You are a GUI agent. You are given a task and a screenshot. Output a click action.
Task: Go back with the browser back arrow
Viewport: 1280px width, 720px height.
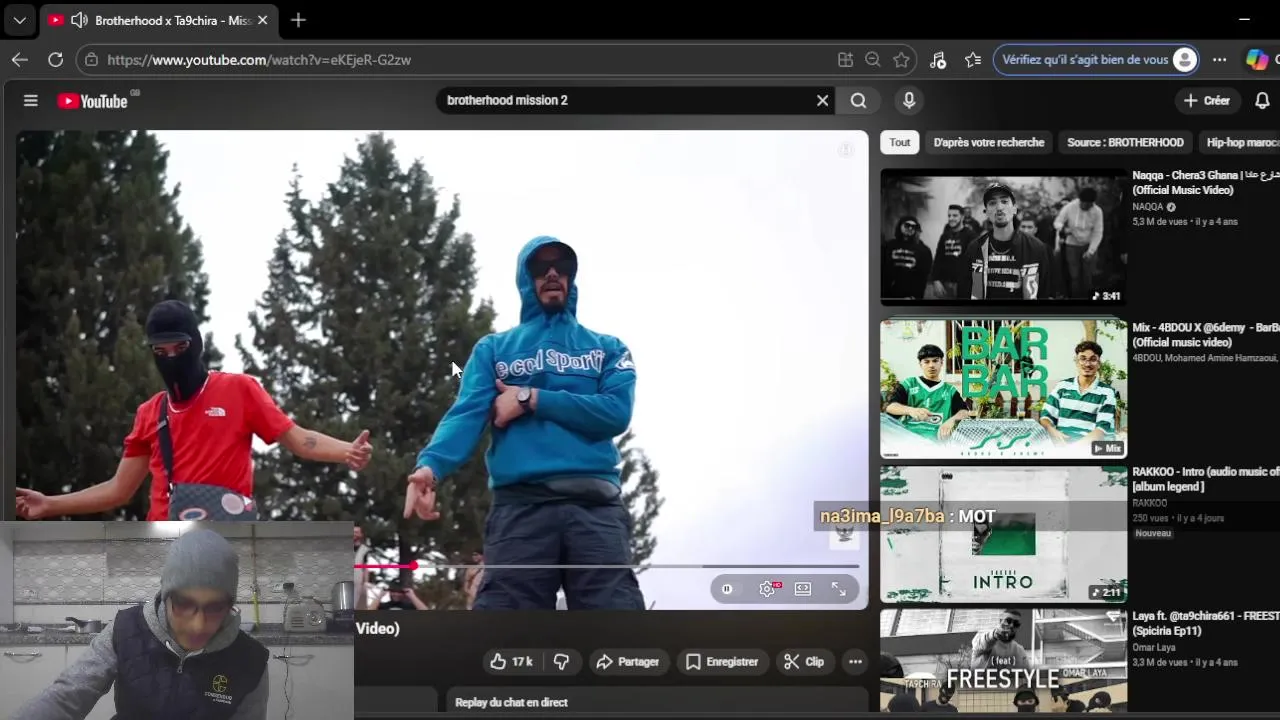[19, 60]
